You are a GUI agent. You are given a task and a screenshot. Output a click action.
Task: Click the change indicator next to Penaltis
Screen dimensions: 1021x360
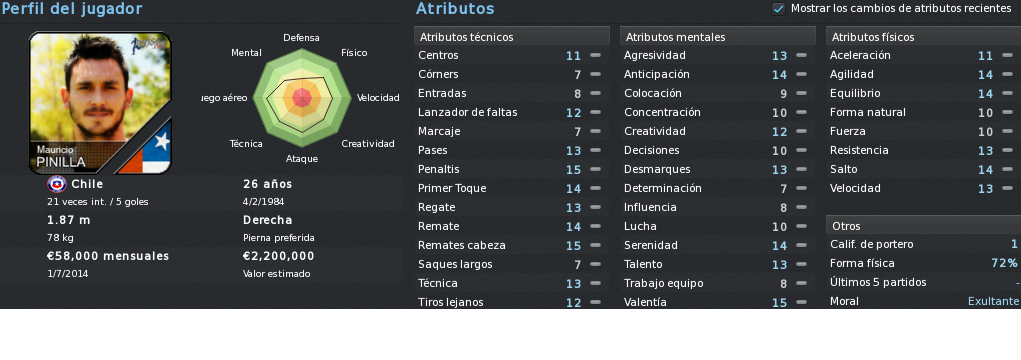point(595,169)
